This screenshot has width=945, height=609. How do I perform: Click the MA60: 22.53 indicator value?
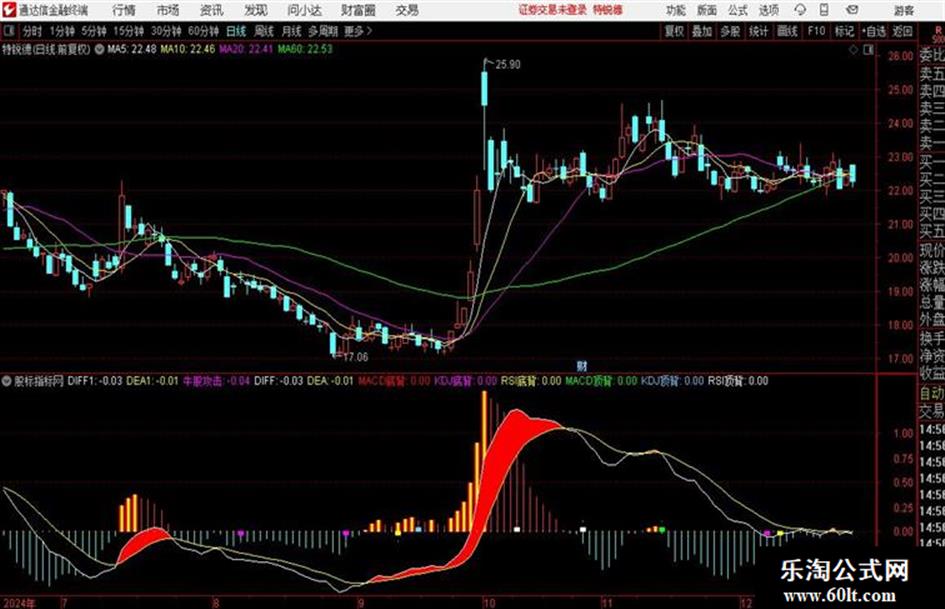(x=305, y=49)
